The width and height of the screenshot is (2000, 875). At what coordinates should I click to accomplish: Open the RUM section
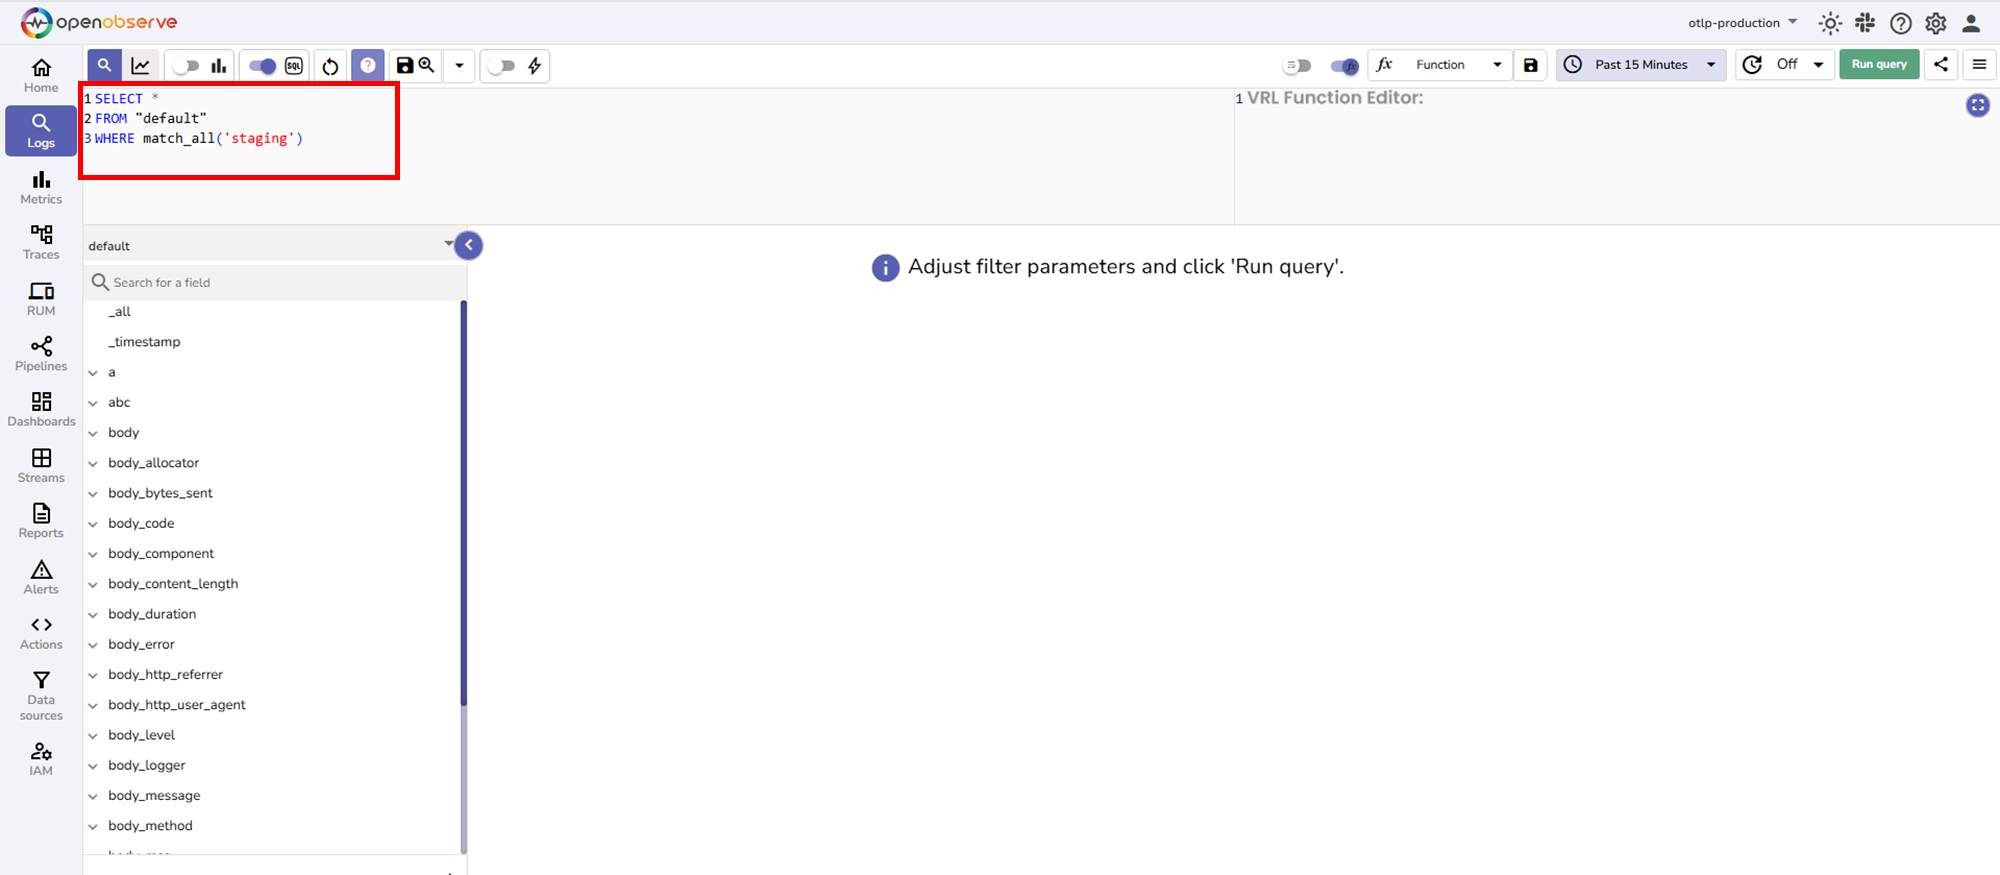click(x=41, y=299)
